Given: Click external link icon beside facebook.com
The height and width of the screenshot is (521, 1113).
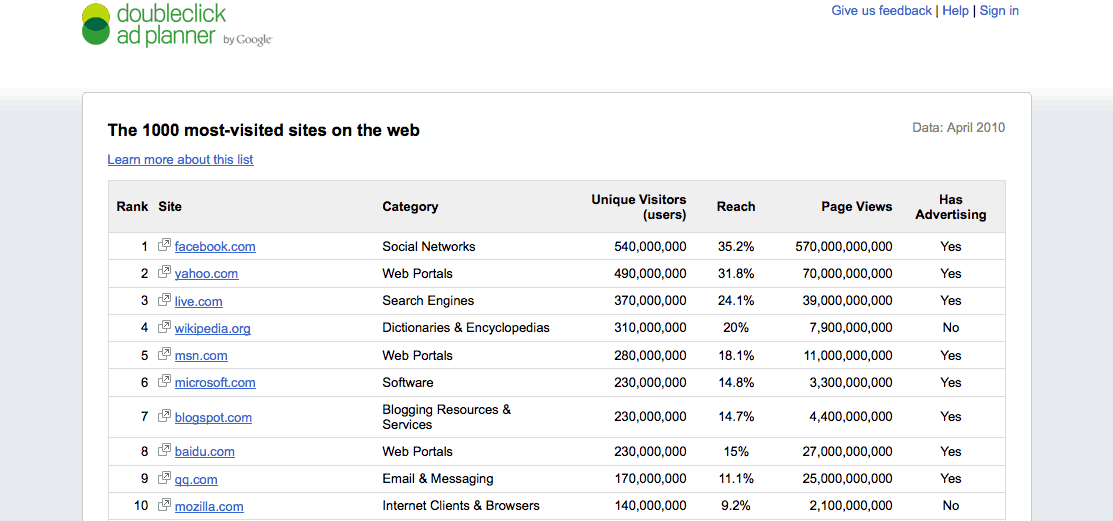Looking at the screenshot, I should coord(164,246).
